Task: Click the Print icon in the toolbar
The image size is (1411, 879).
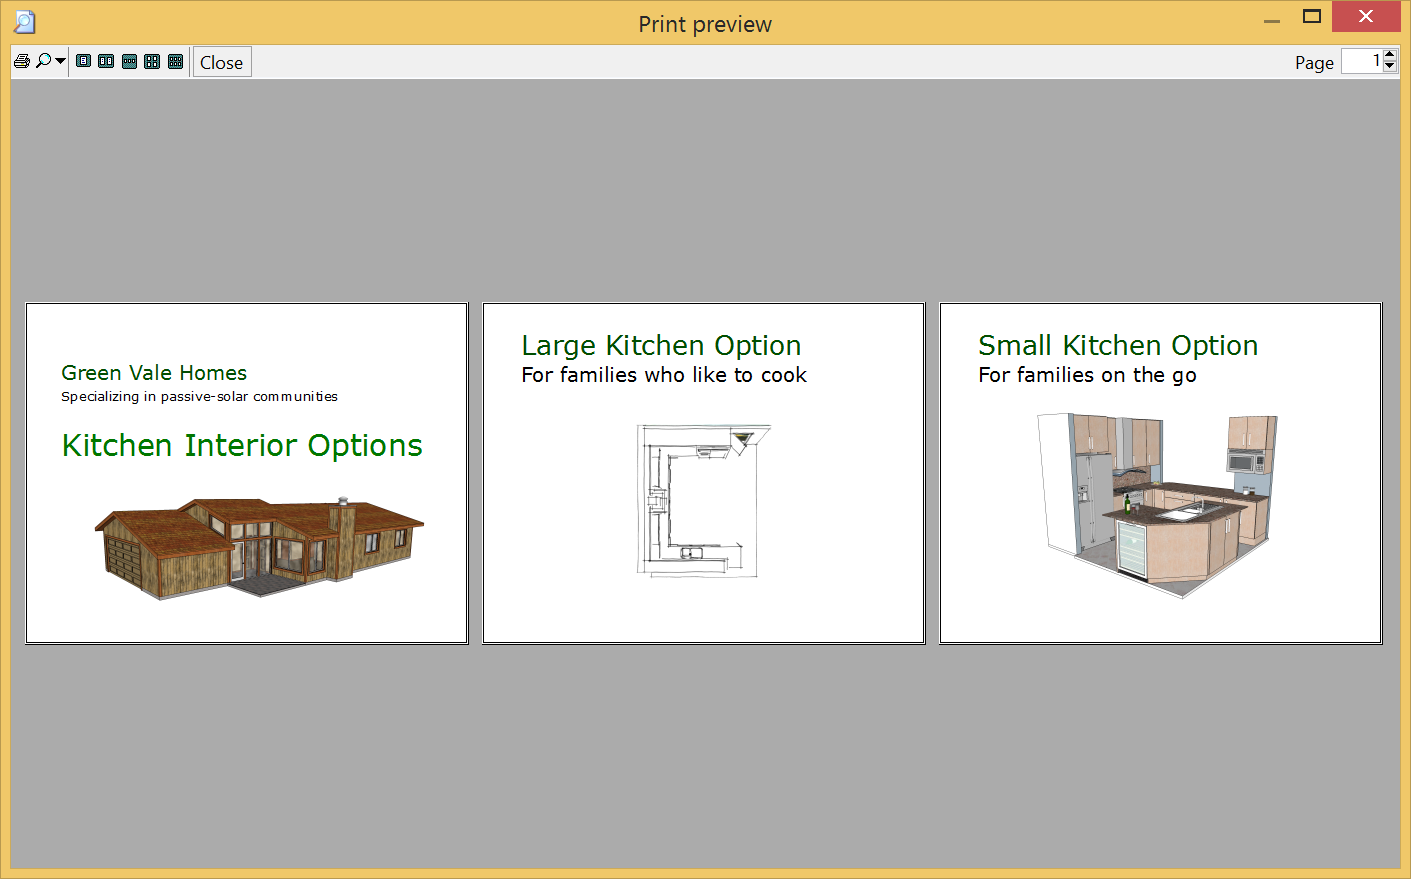Action: tap(22, 61)
